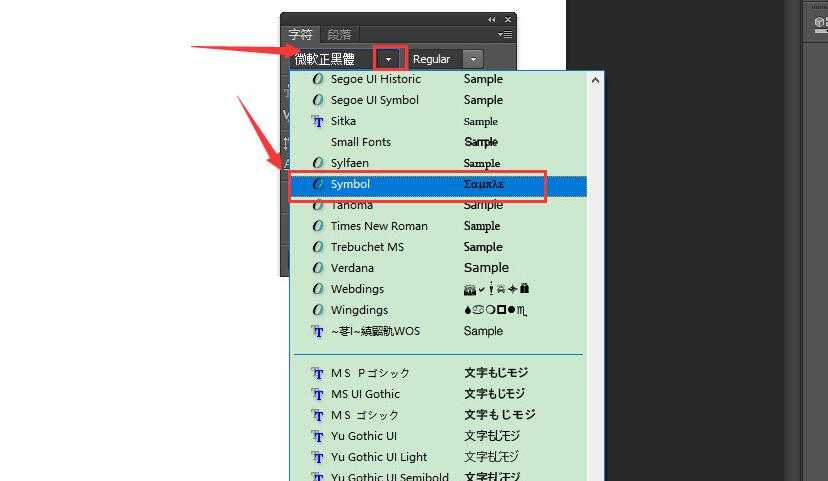The image size is (828, 481).
Task: Close the character panel
Action: click(x=508, y=19)
